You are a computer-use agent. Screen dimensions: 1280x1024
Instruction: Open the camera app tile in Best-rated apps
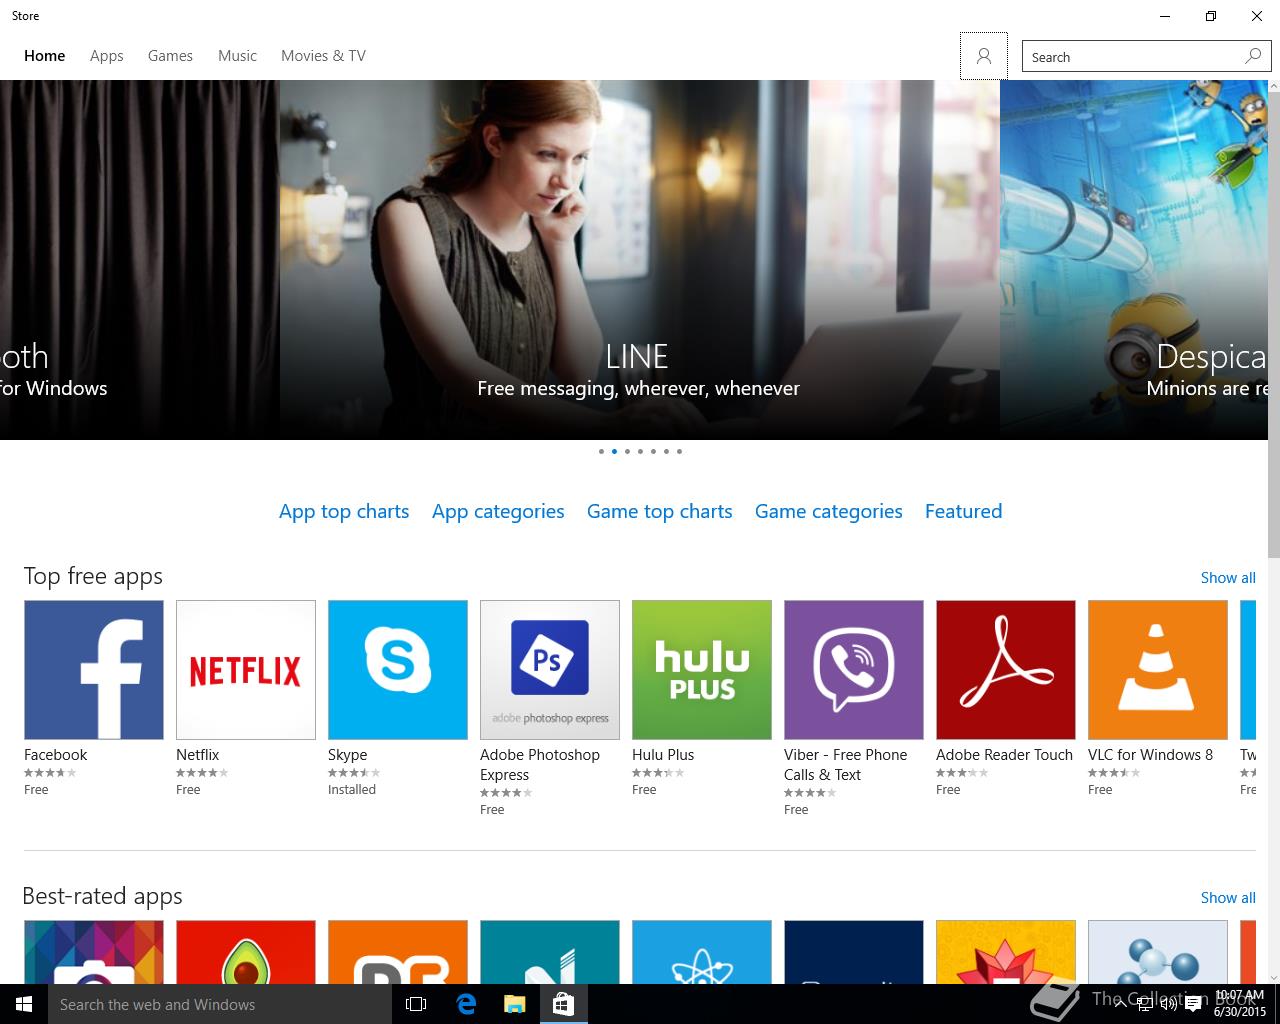click(x=94, y=952)
